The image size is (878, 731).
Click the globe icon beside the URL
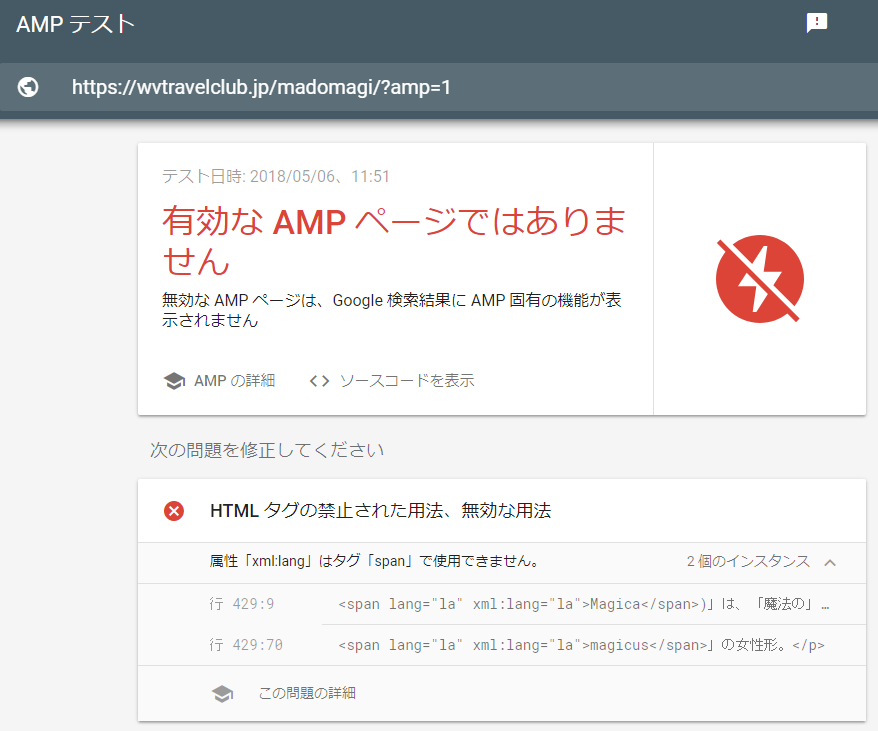click(x=28, y=87)
